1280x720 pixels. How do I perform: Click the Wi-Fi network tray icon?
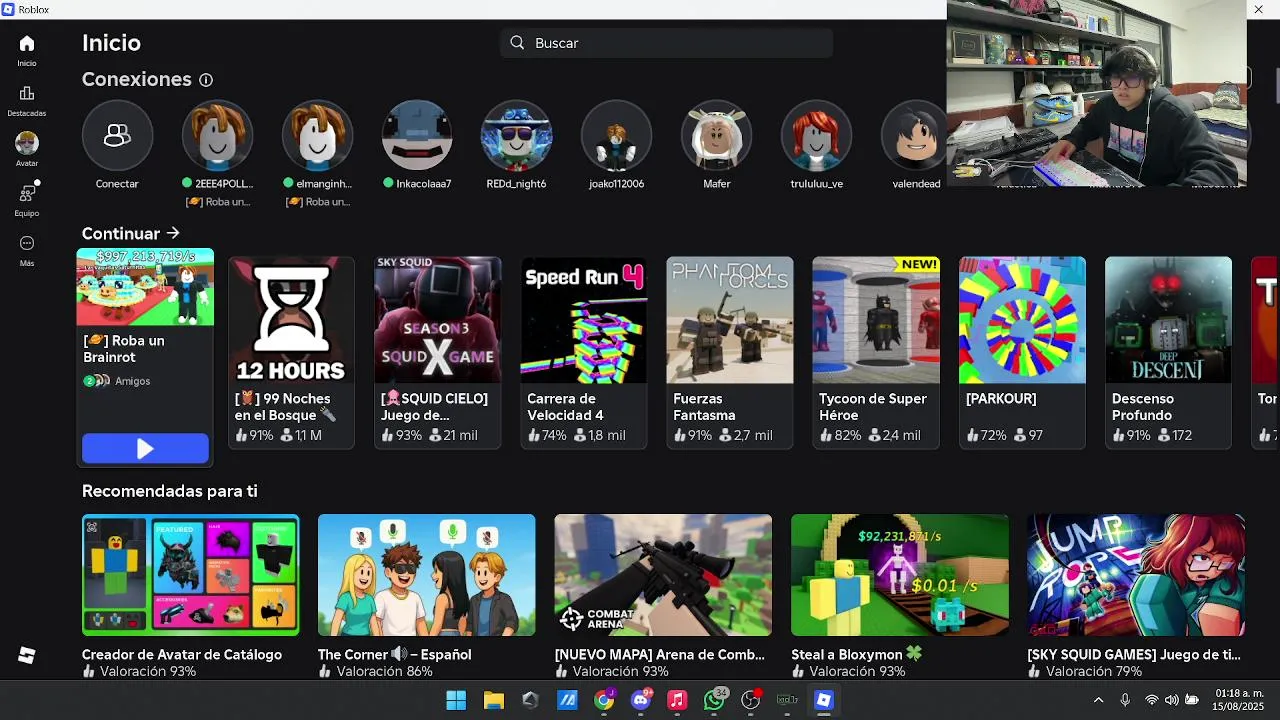1151,700
